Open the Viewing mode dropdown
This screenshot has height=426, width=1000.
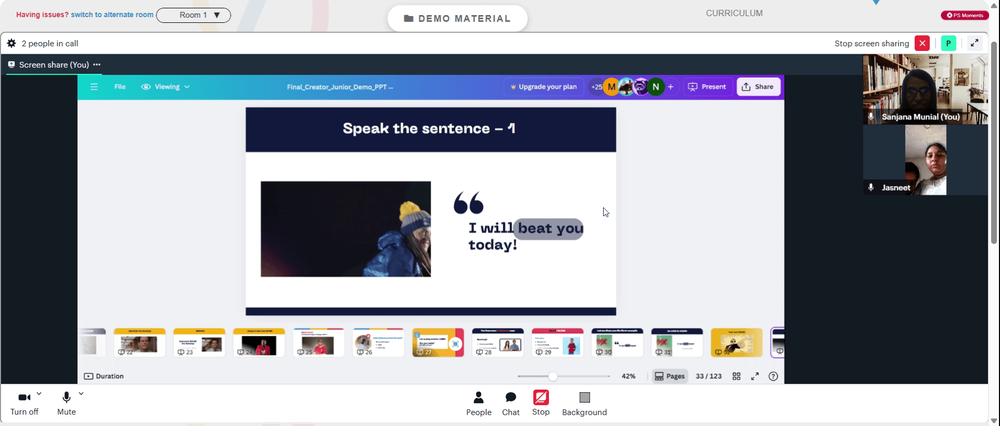(x=166, y=87)
